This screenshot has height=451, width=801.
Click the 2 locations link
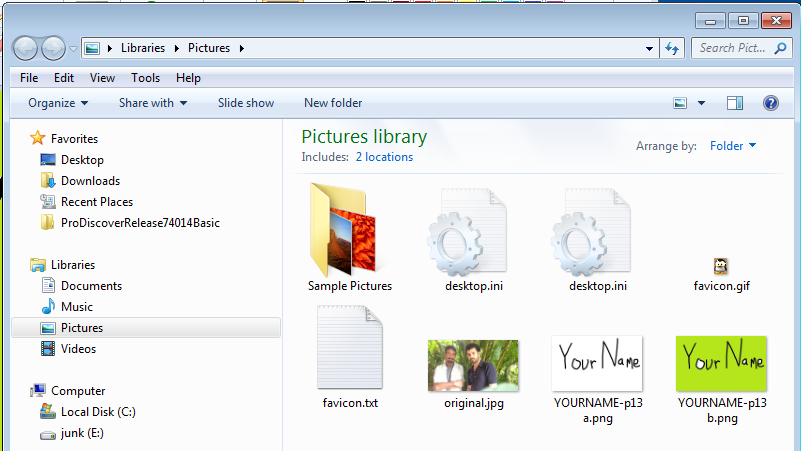click(x=384, y=157)
